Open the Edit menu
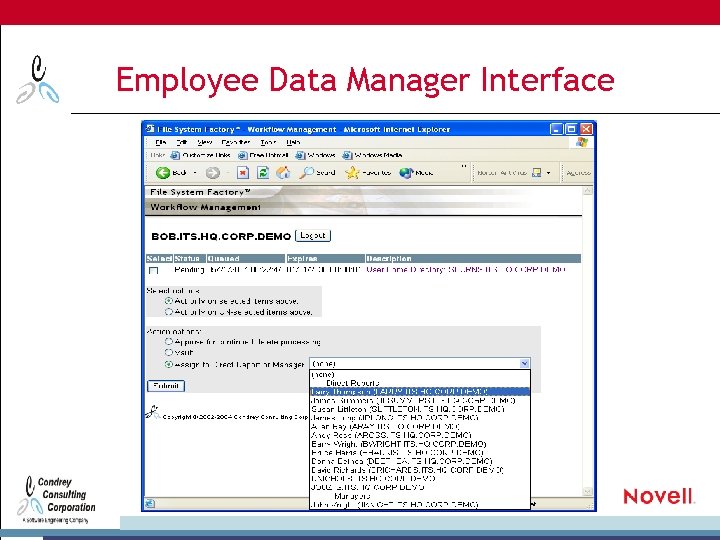Screen dimensions: 720x540 point(182,142)
